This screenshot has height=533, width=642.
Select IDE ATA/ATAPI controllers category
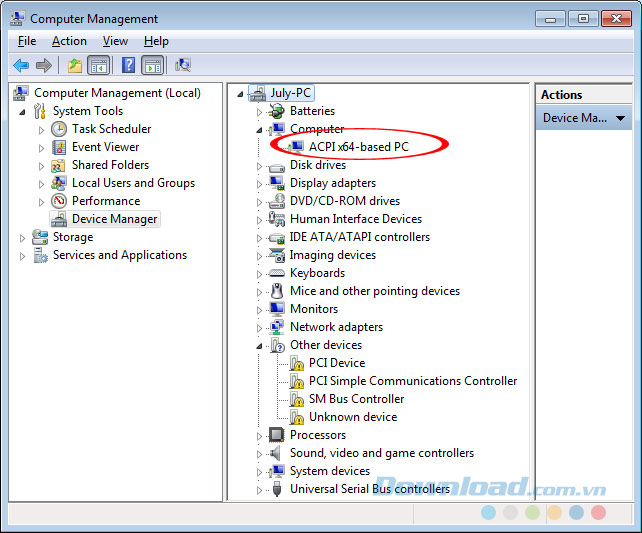pos(359,237)
